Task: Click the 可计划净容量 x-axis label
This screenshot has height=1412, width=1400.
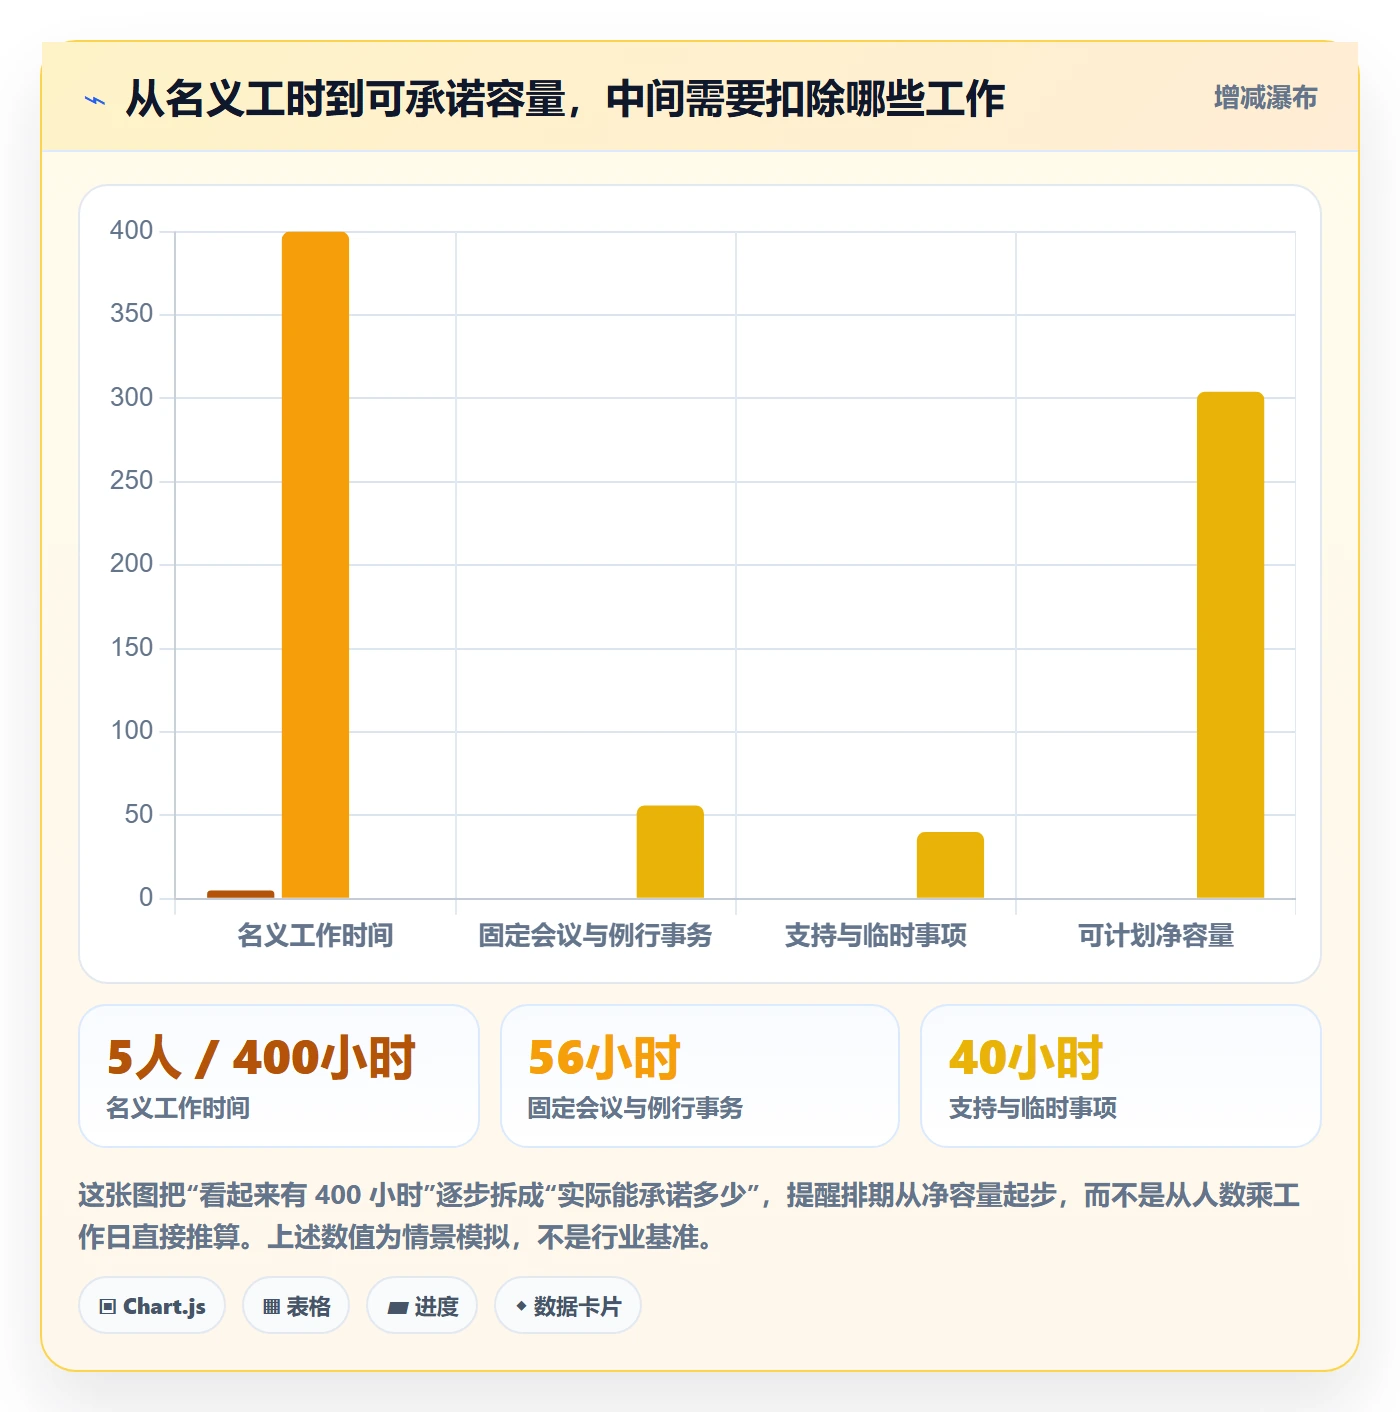Action: pyautogui.click(x=1155, y=936)
